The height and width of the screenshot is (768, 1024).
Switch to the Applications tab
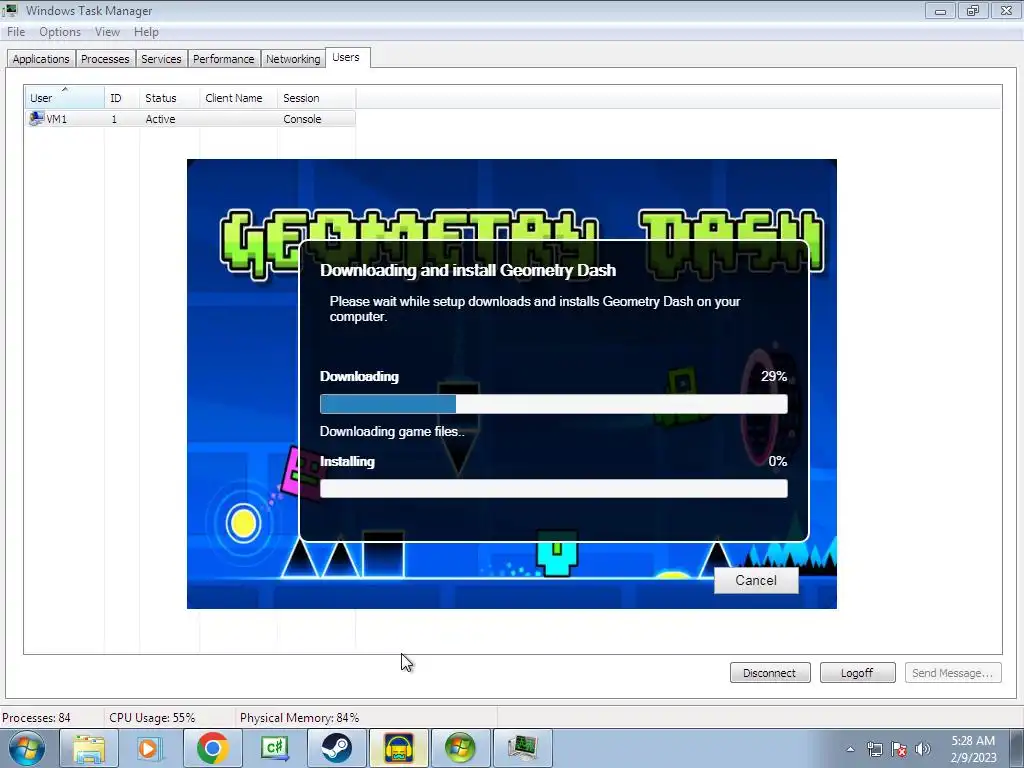click(41, 59)
